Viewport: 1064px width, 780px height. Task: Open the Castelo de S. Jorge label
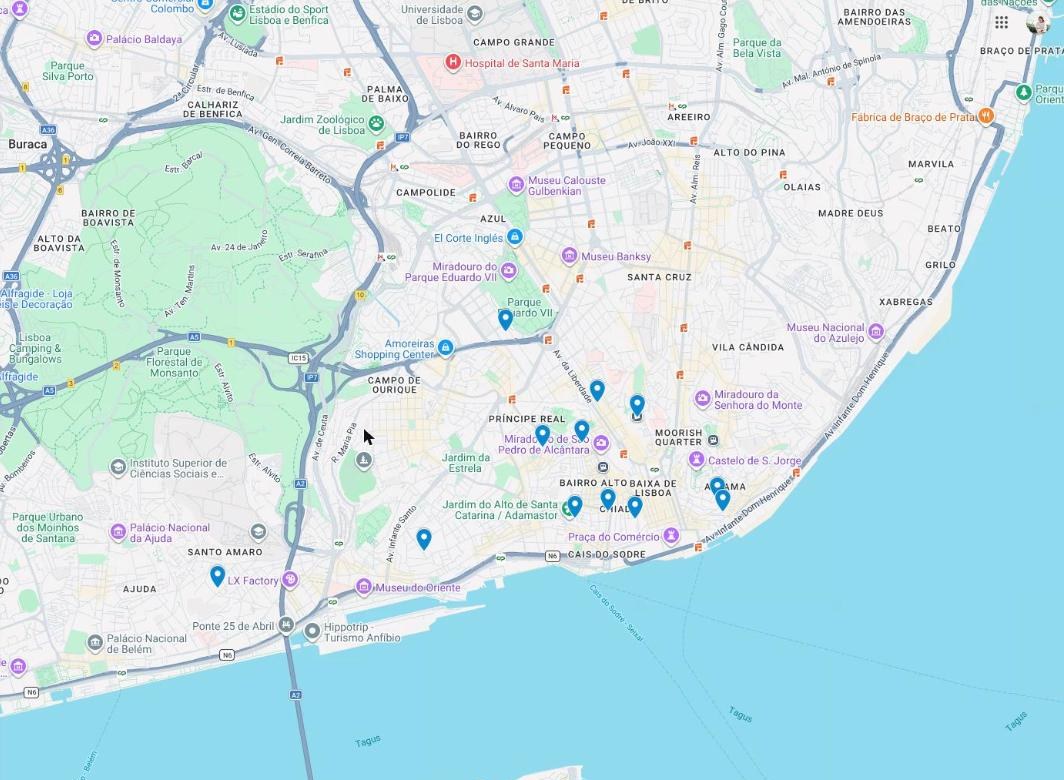tap(755, 460)
